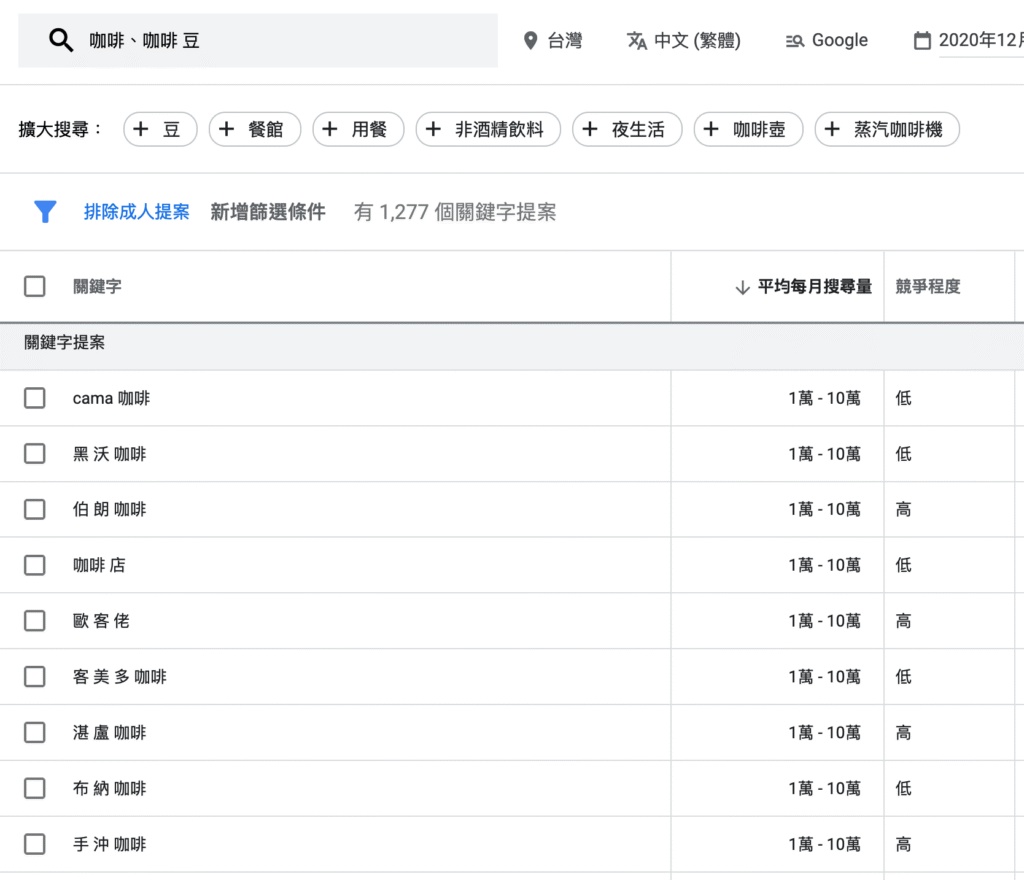
Task: Check the 客 美 多 咖啡 row checkbox
Action: pos(35,676)
